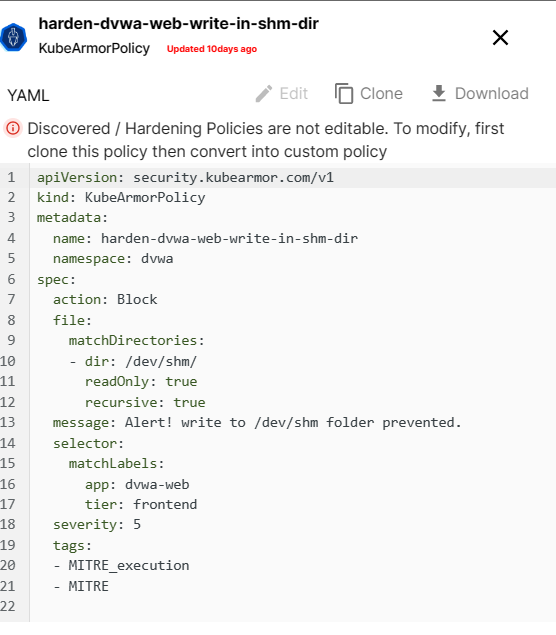Viewport: 556px width, 635px height.
Task: Click line number 7 in gutter
Action: click(11, 299)
